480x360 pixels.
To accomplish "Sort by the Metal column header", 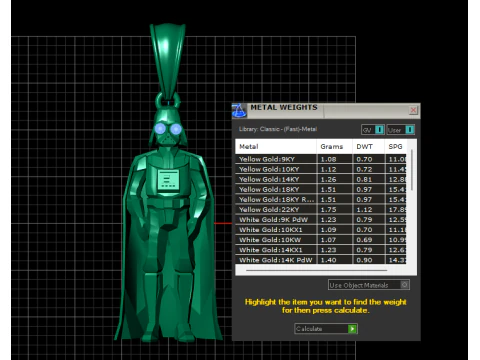I will tap(276, 147).
